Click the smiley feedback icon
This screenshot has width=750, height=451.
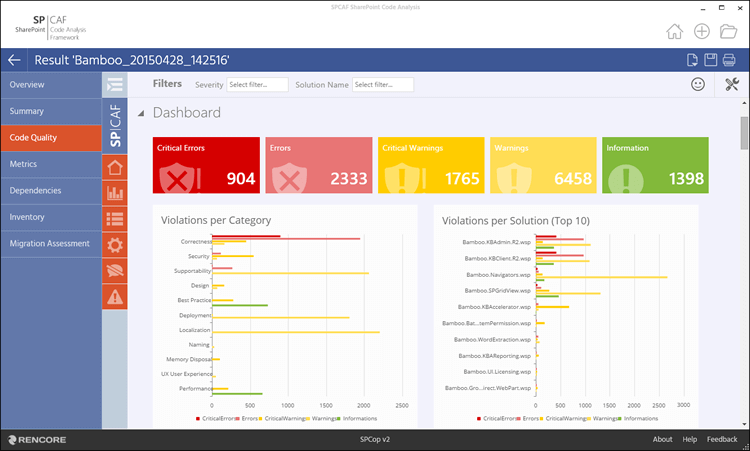tap(698, 85)
